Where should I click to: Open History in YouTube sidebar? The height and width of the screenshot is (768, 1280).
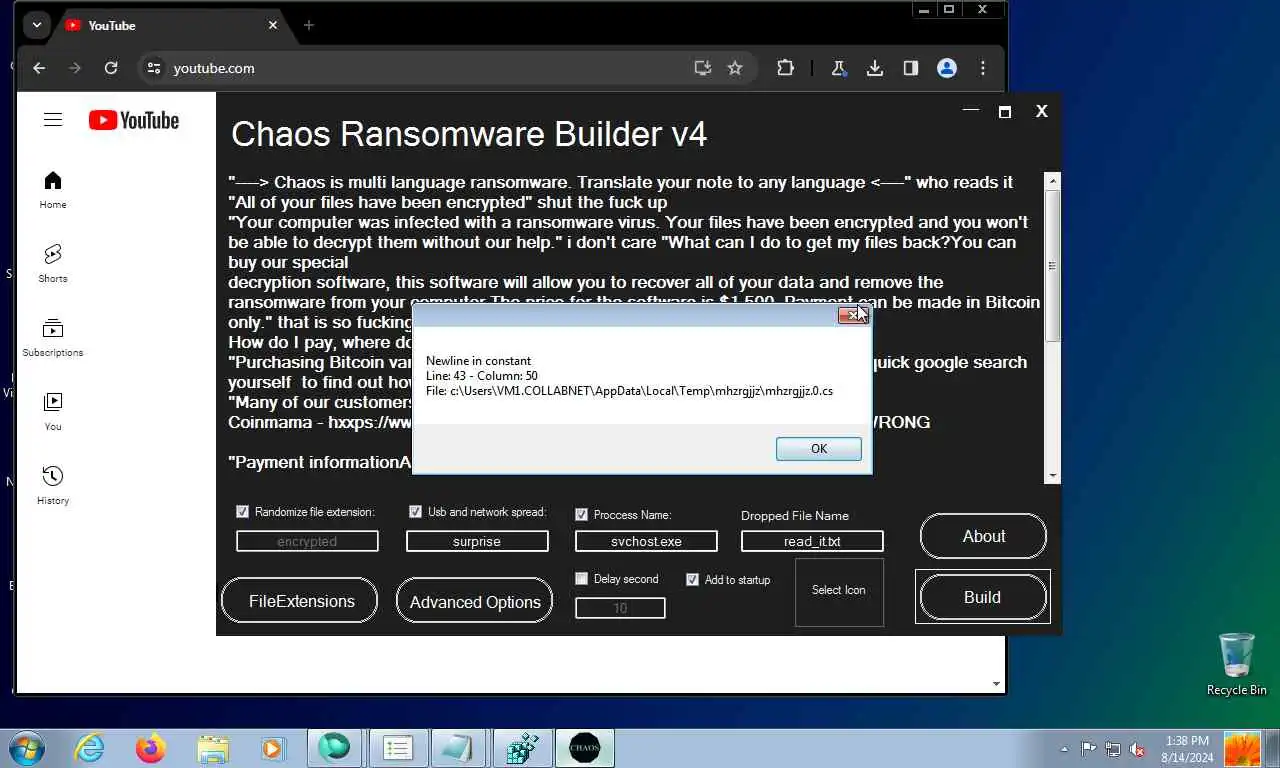coord(53,486)
